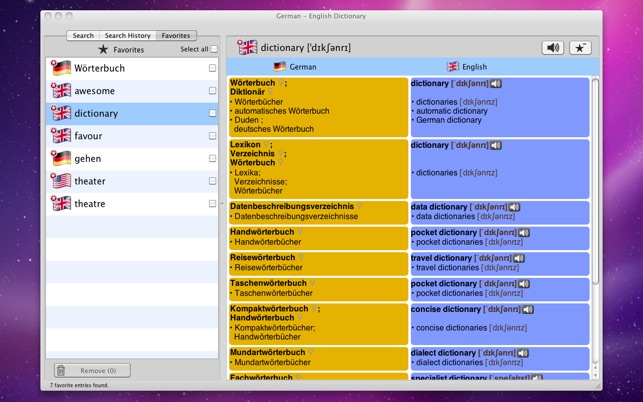Click the '7 favorite entries found.' status text
Screen dimensions: 643x402
pos(79,385)
